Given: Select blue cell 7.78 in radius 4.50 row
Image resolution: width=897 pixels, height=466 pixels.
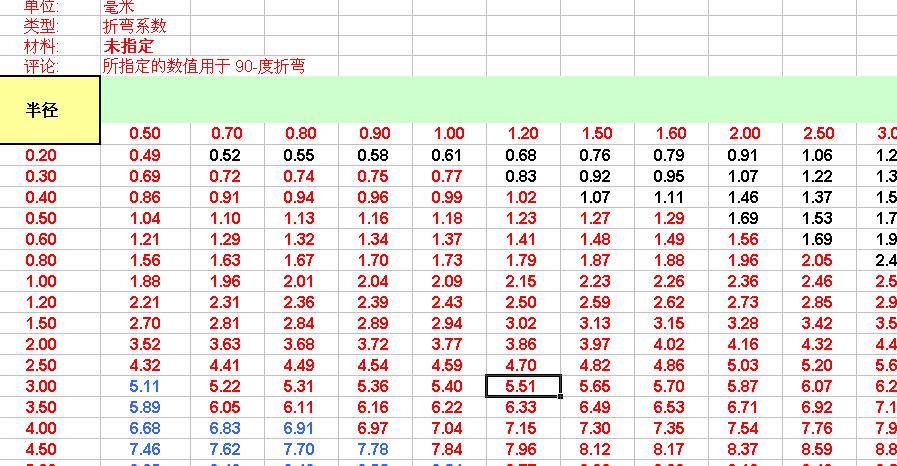Looking at the screenshot, I should click(373, 449).
